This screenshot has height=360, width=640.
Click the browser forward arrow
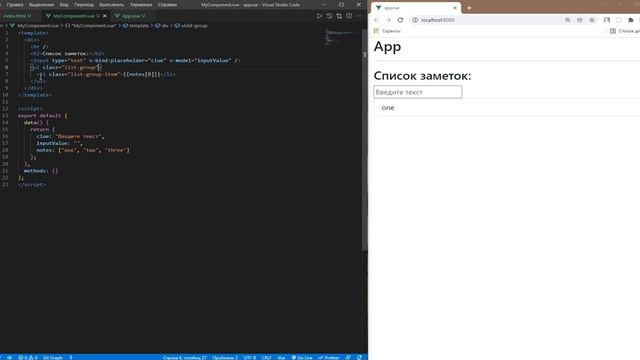click(x=388, y=20)
